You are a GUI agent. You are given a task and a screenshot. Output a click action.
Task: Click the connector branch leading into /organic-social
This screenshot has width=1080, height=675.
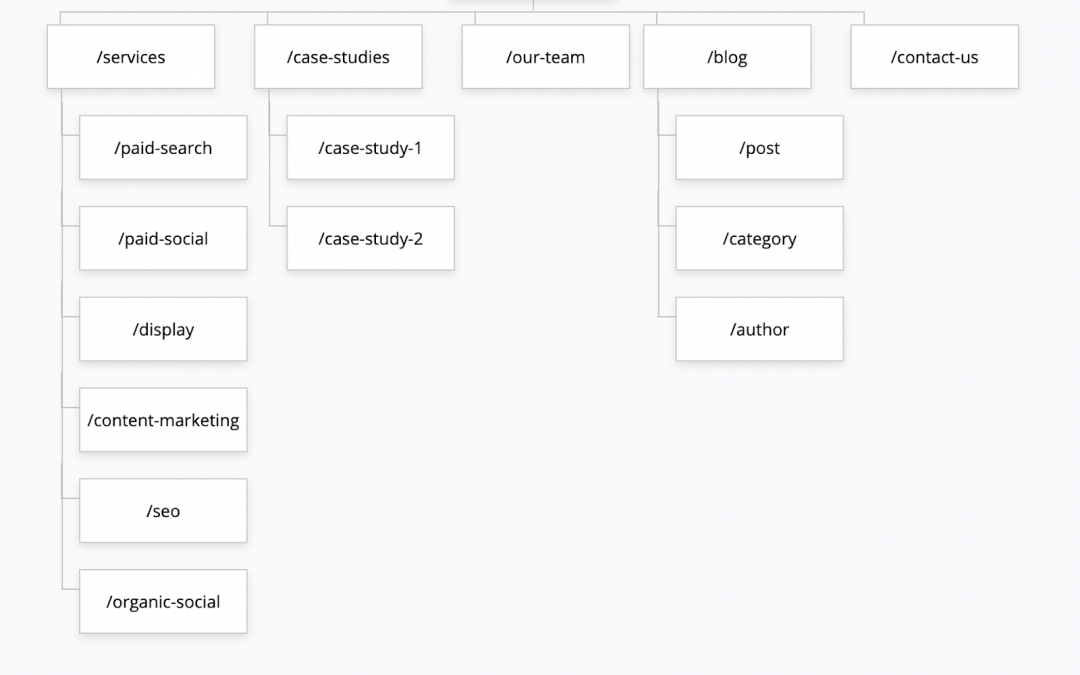70,589
